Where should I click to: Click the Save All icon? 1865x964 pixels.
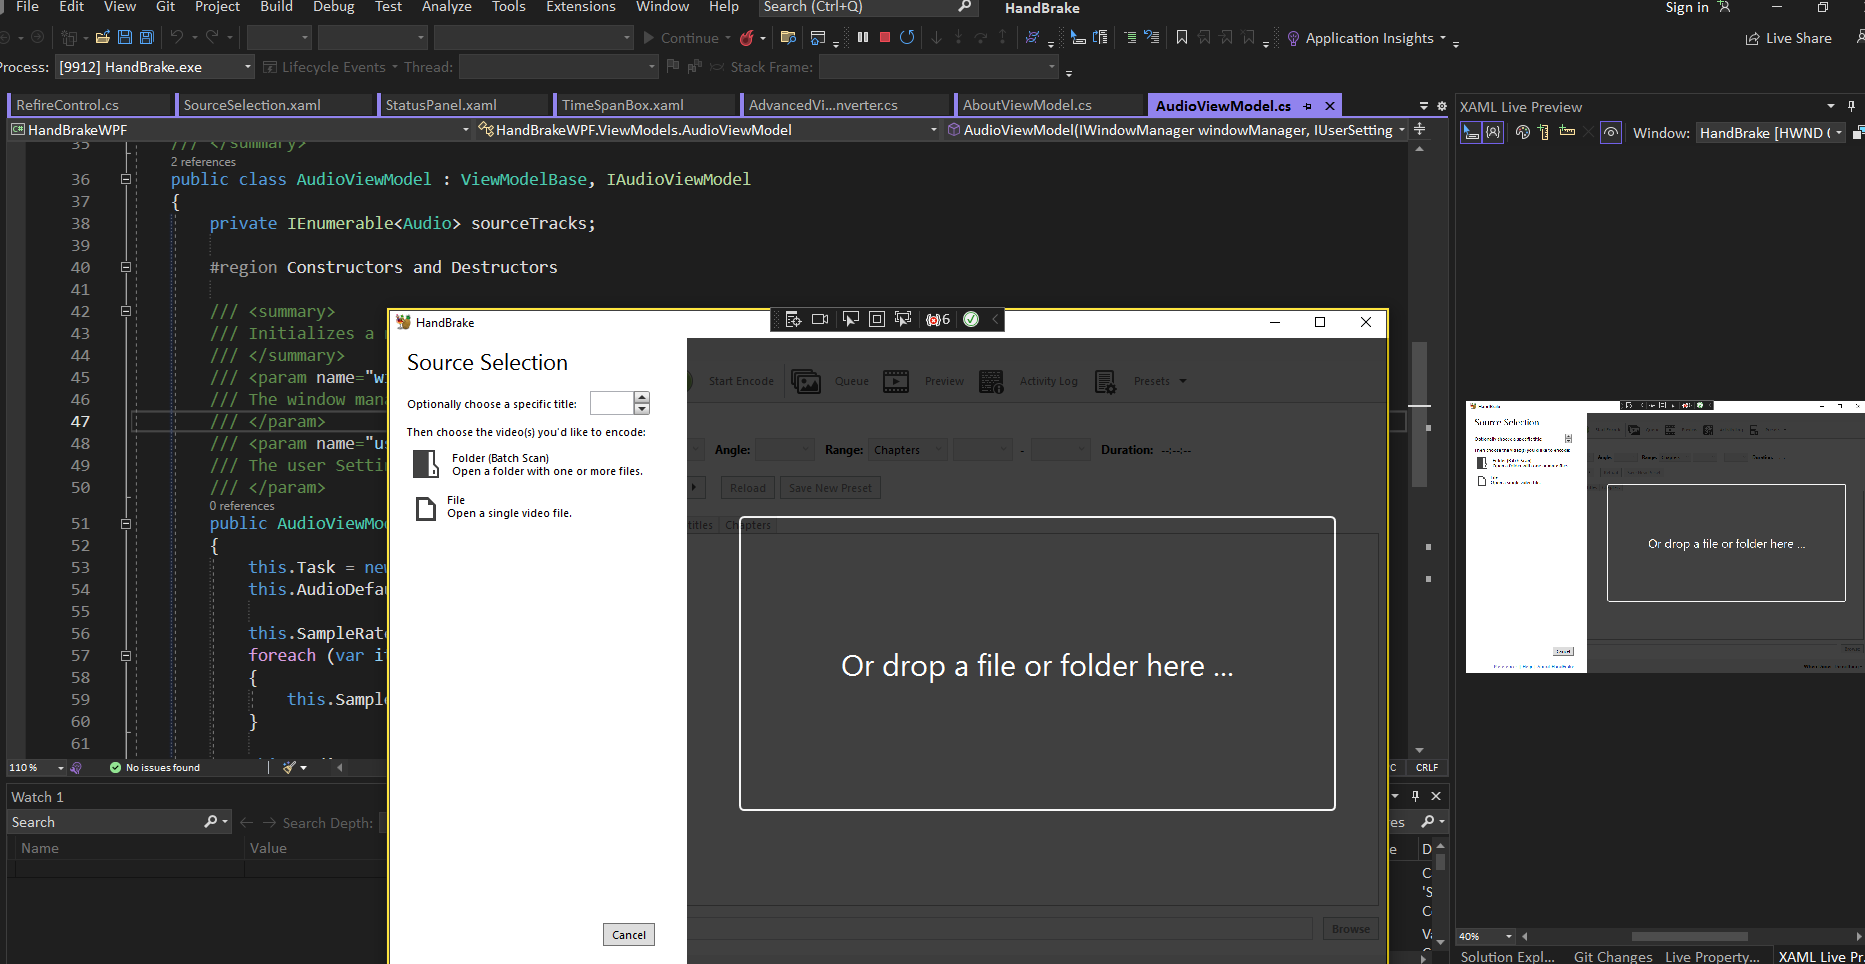click(x=146, y=37)
